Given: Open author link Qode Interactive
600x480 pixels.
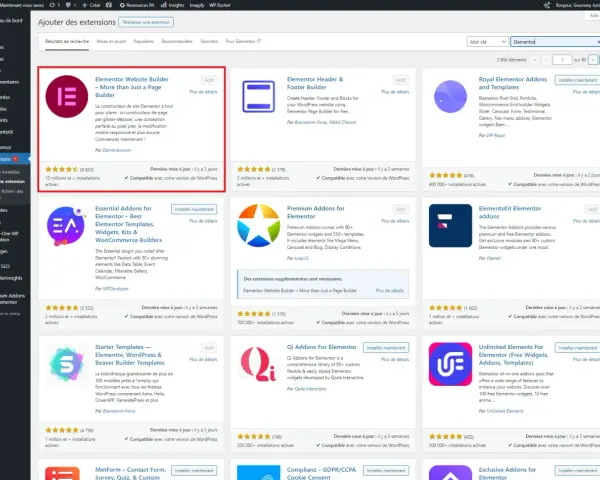Looking at the screenshot, I should click(310, 389).
